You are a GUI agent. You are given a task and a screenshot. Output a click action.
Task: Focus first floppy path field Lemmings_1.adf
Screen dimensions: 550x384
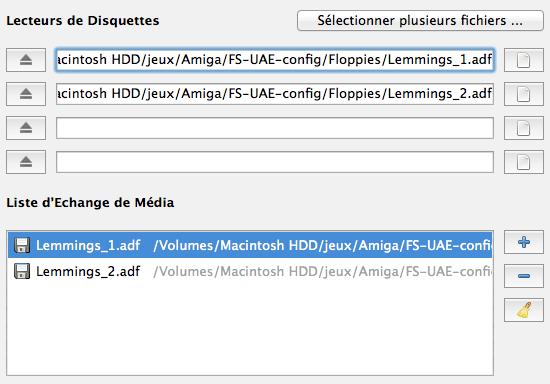[275, 60]
